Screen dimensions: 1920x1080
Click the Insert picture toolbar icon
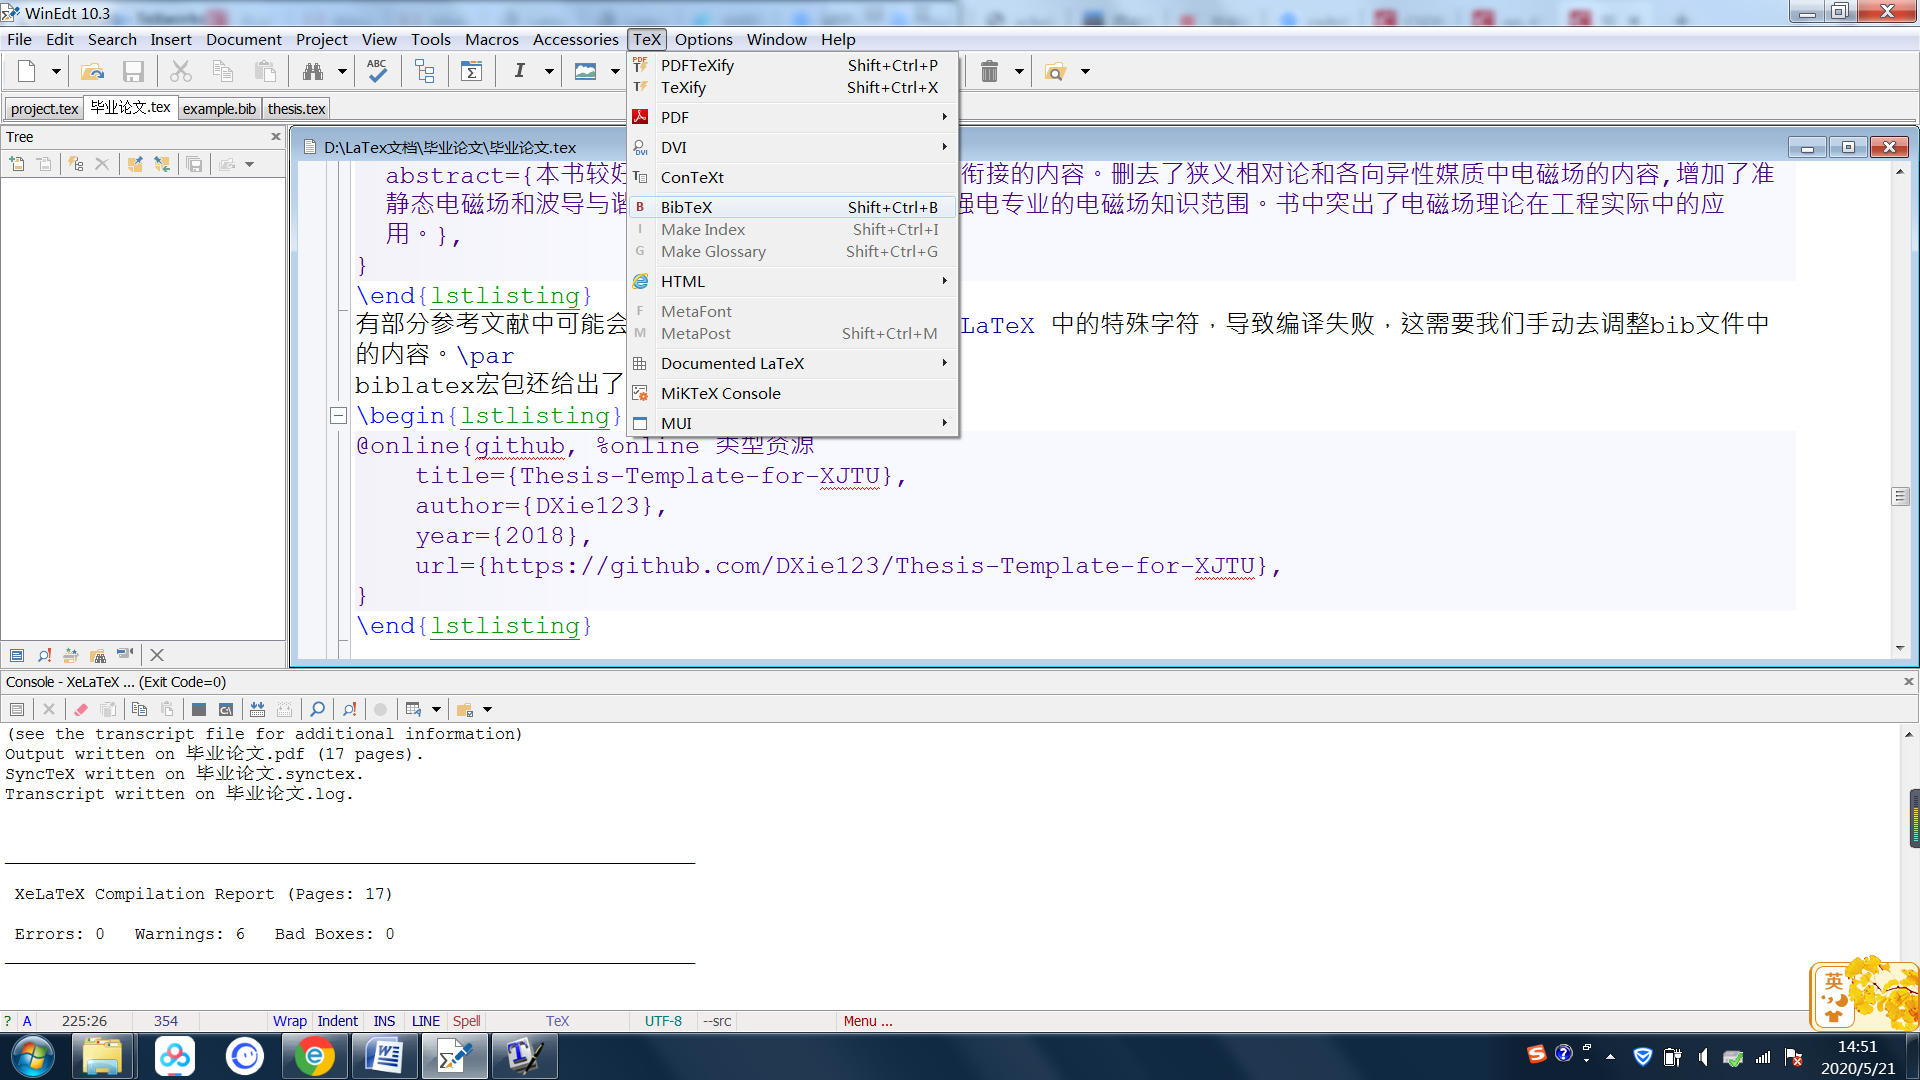586,71
